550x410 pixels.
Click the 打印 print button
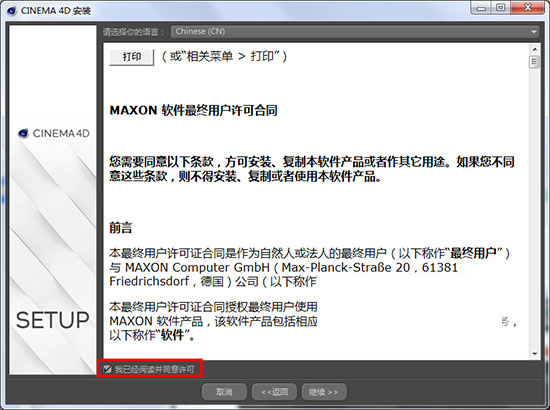(132, 57)
